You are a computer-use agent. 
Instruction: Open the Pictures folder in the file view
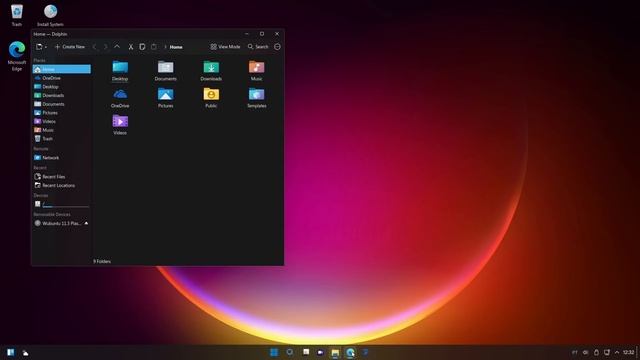pyautogui.click(x=165, y=98)
